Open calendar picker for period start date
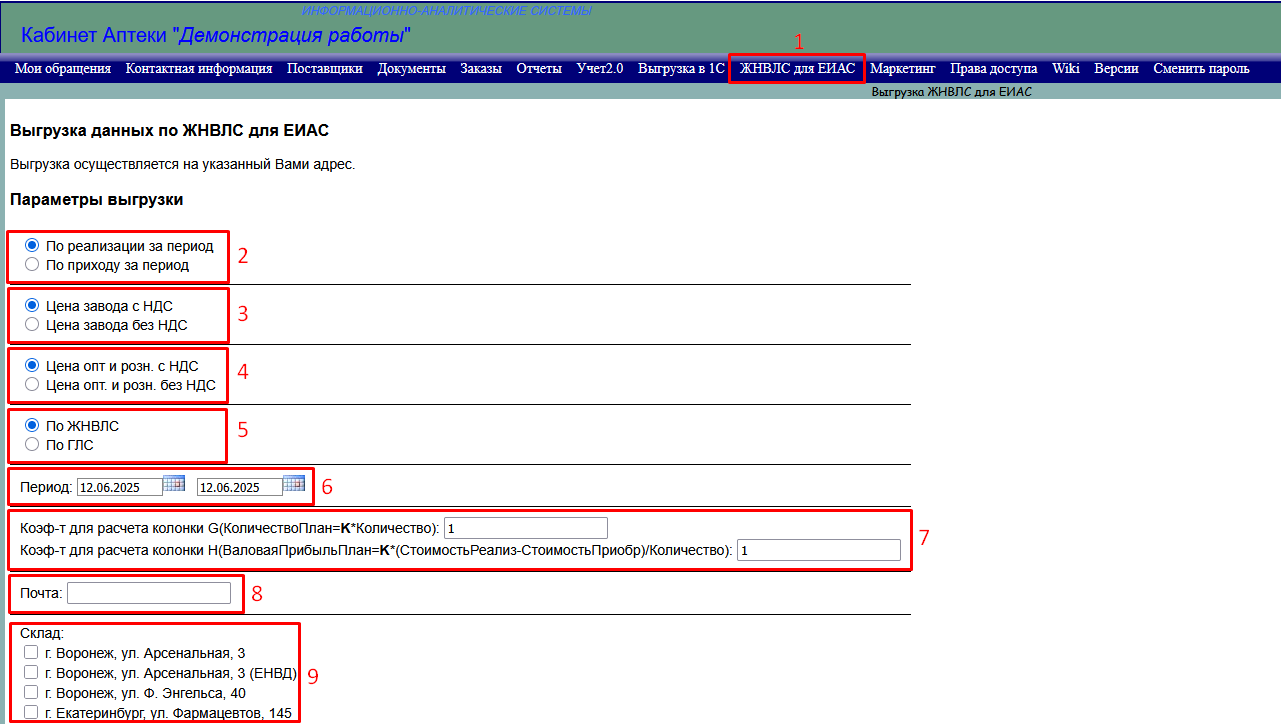The height and width of the screenshot is (724, 1281). click(x=174, y=484)
